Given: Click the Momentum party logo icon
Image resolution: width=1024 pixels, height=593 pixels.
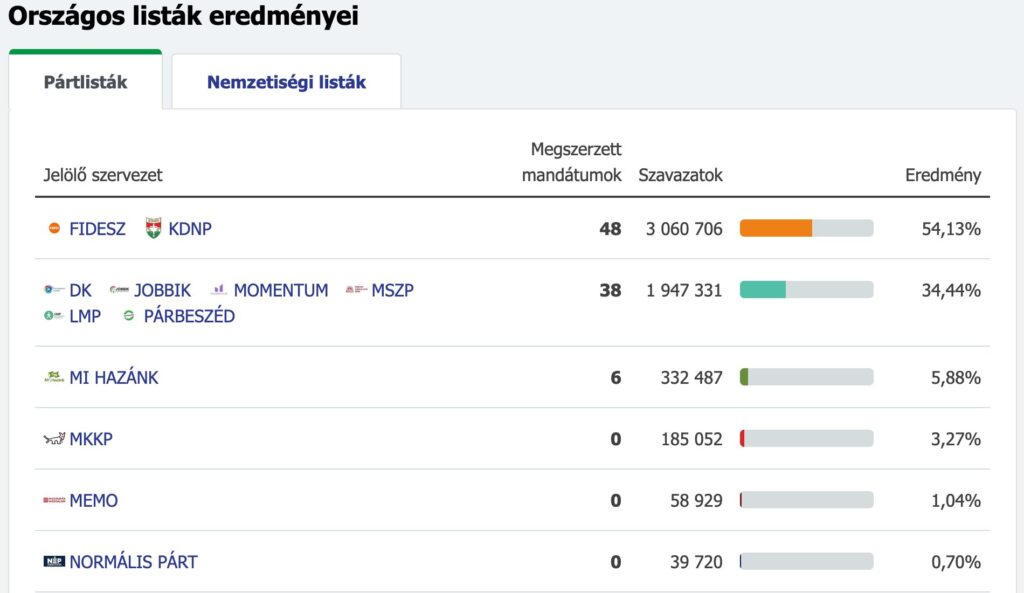Looking at the screenshot, I should click(x=219, y=291).
